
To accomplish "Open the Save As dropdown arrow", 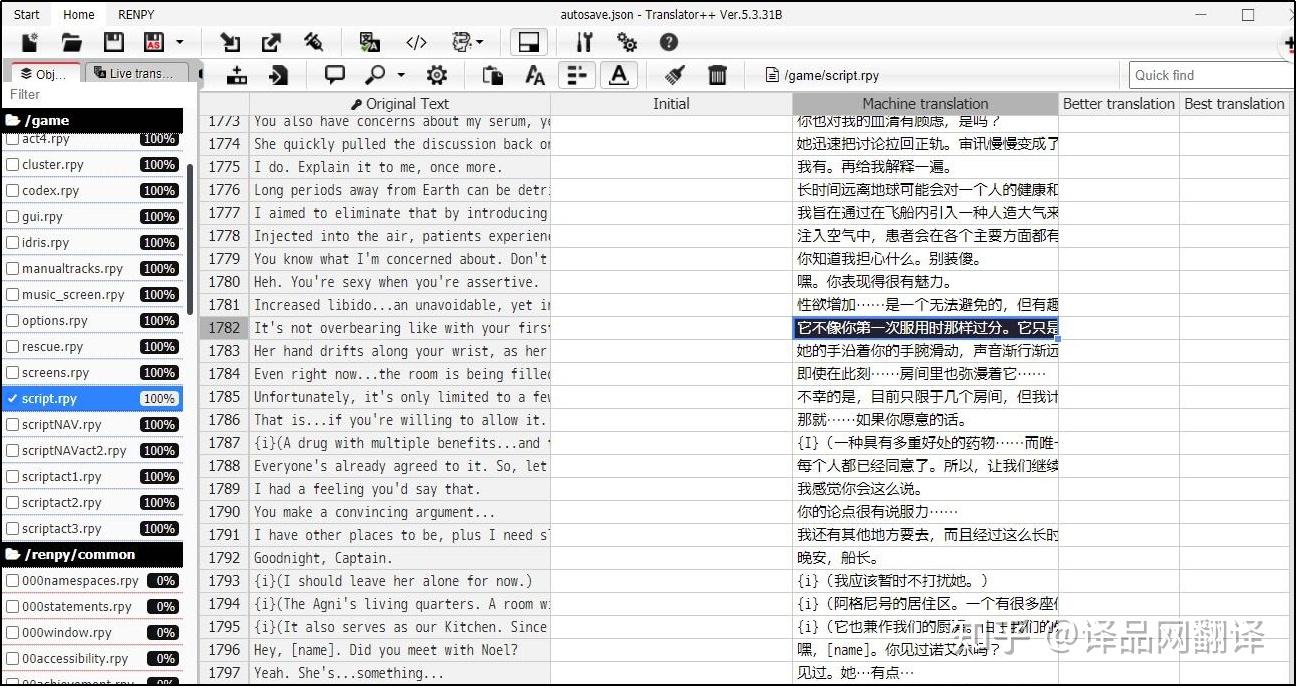I will tap(178, 42).
